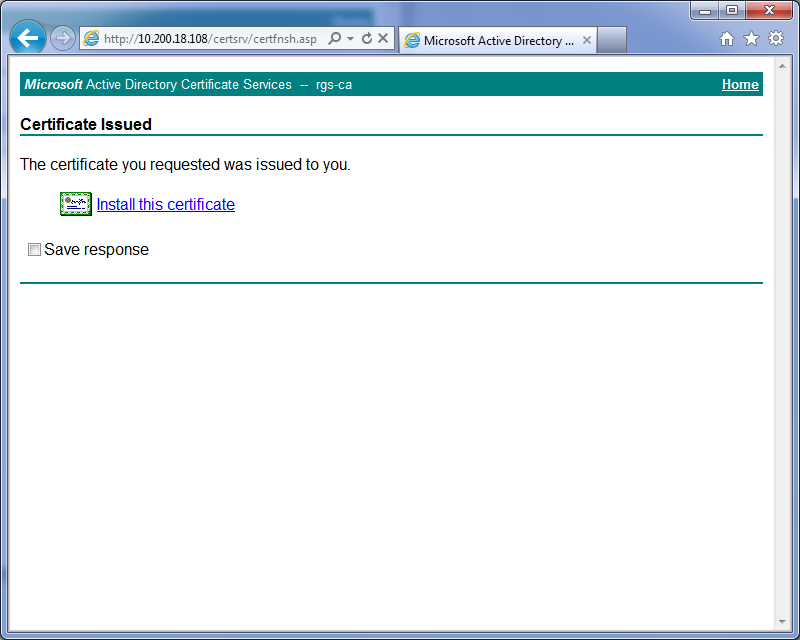This screenshot has height=640, width=800.
Task: Click the certificate icon beside install link
Action: tap(76, 204)
